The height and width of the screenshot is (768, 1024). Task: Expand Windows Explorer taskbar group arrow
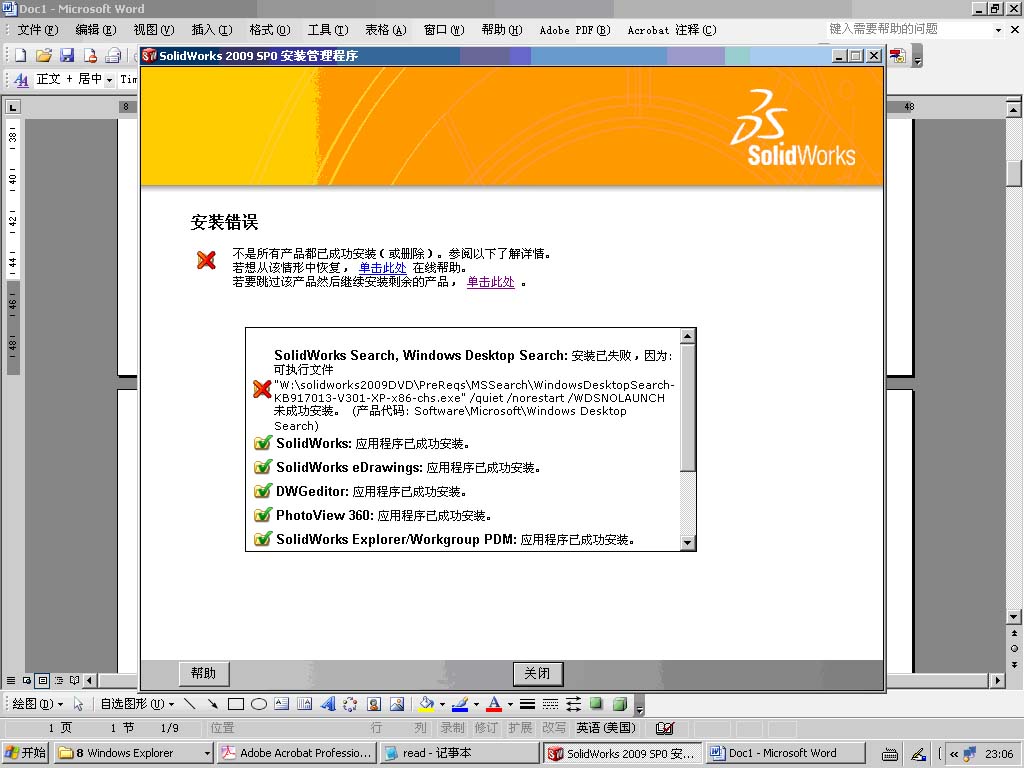coord(207,753)
